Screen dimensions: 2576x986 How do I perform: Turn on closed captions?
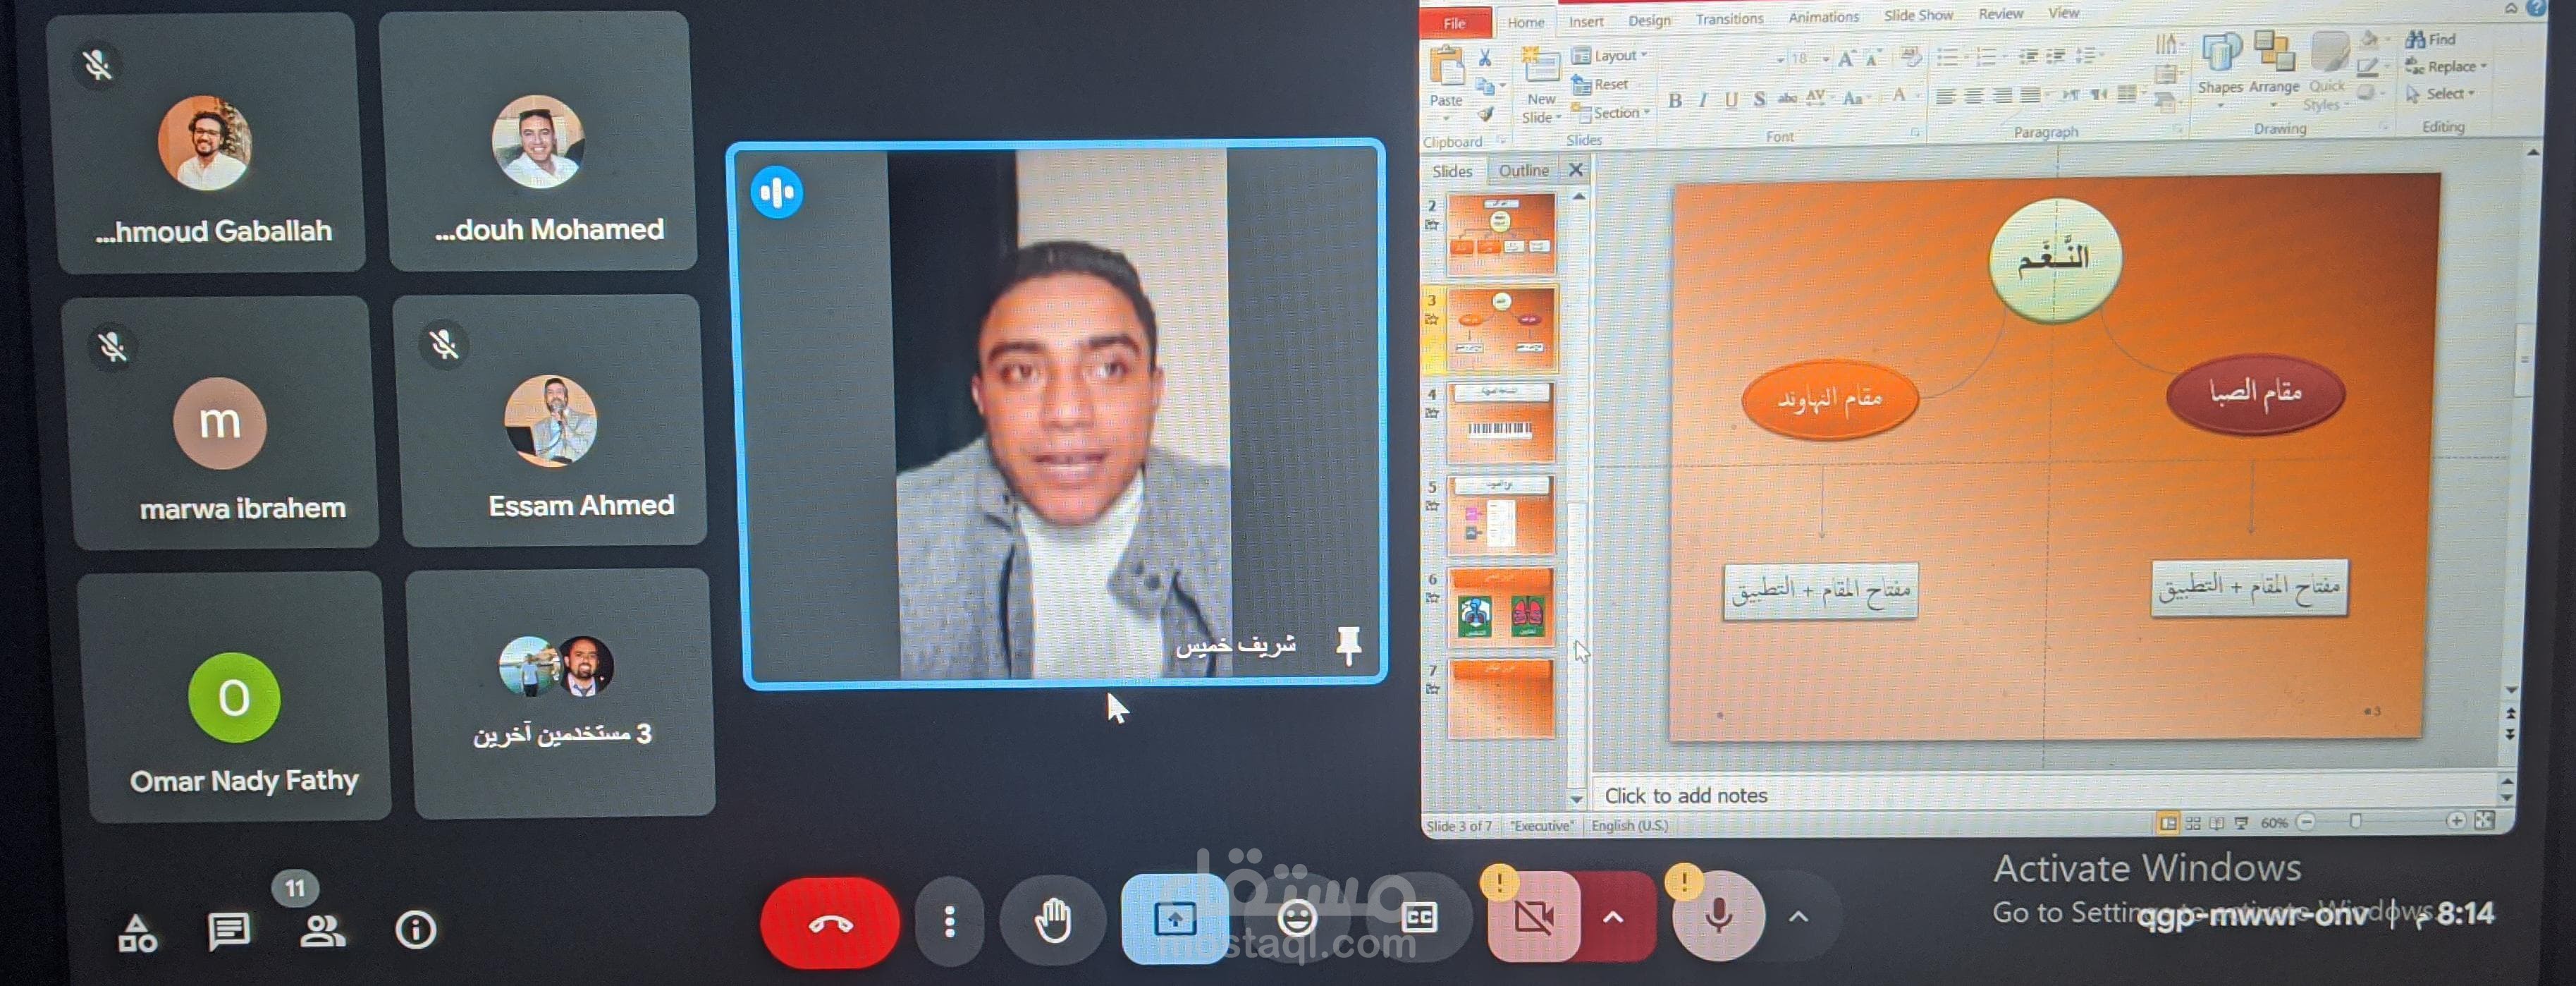[x=1419, y=917]
